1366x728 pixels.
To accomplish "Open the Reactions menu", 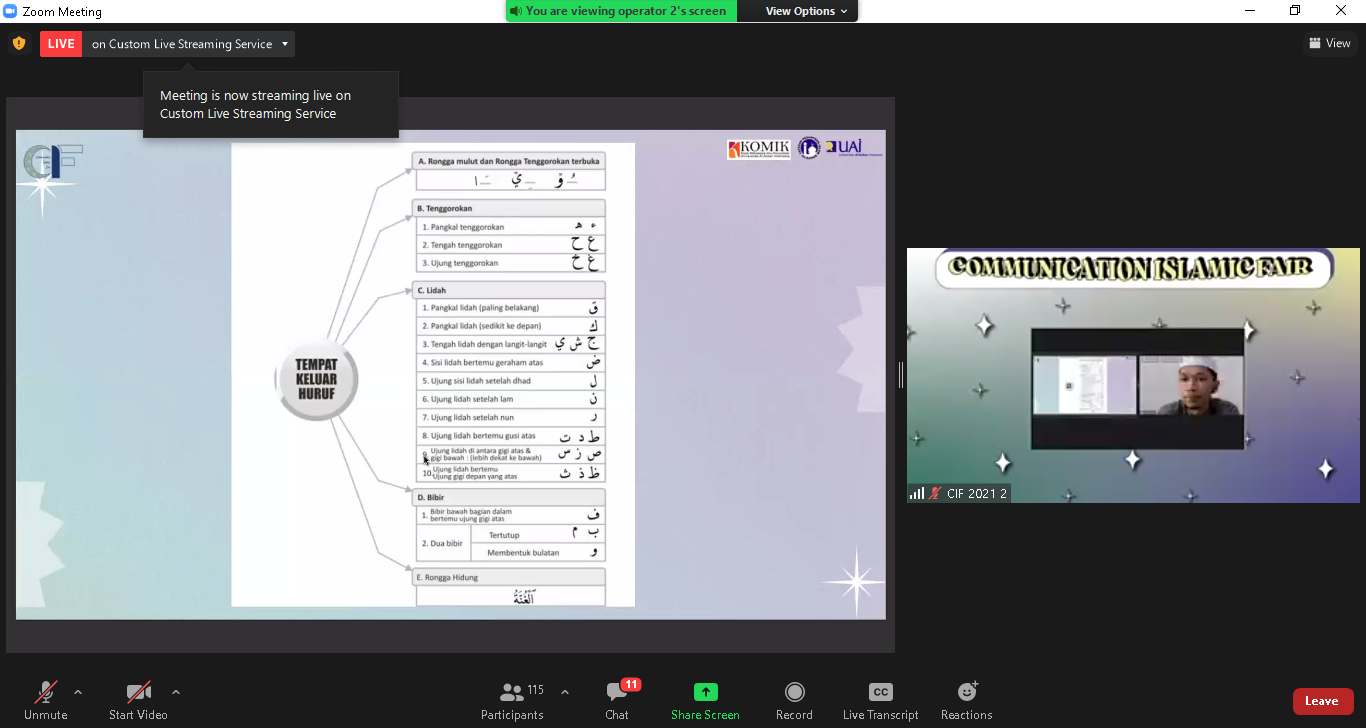I will (x=966, y=692).
